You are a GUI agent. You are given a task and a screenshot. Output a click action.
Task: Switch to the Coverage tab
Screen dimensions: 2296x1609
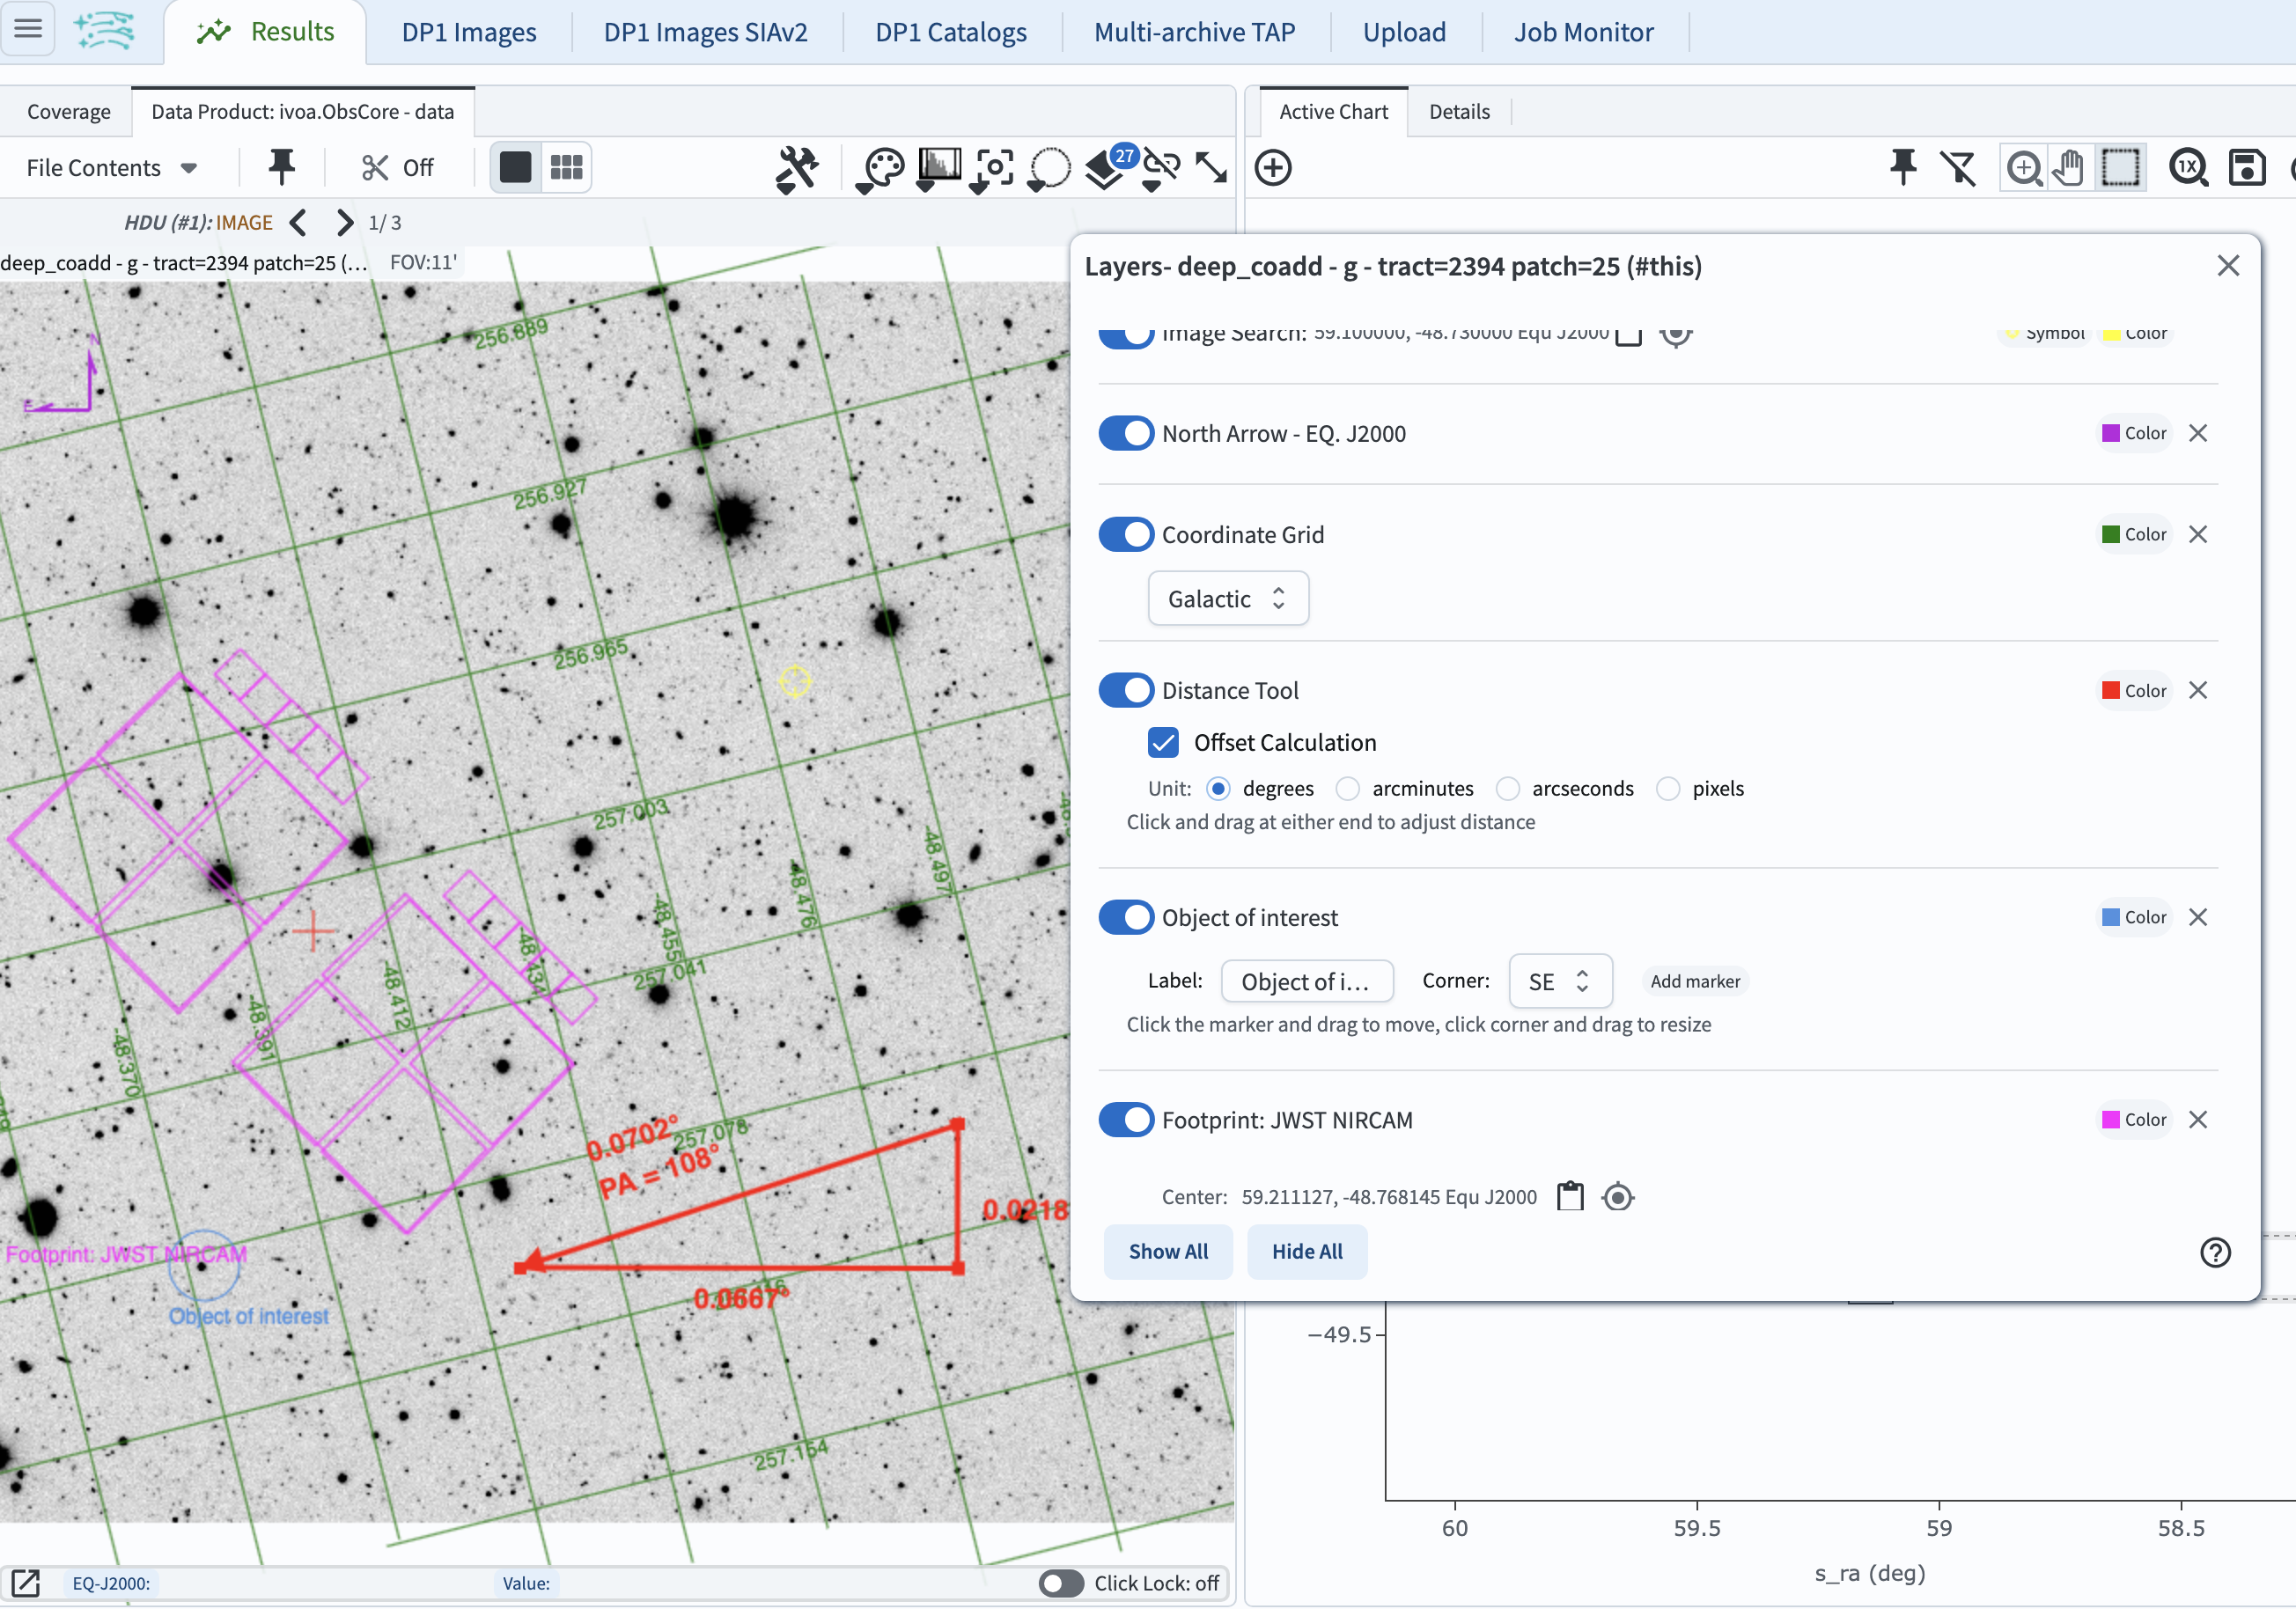click(68, 112)
